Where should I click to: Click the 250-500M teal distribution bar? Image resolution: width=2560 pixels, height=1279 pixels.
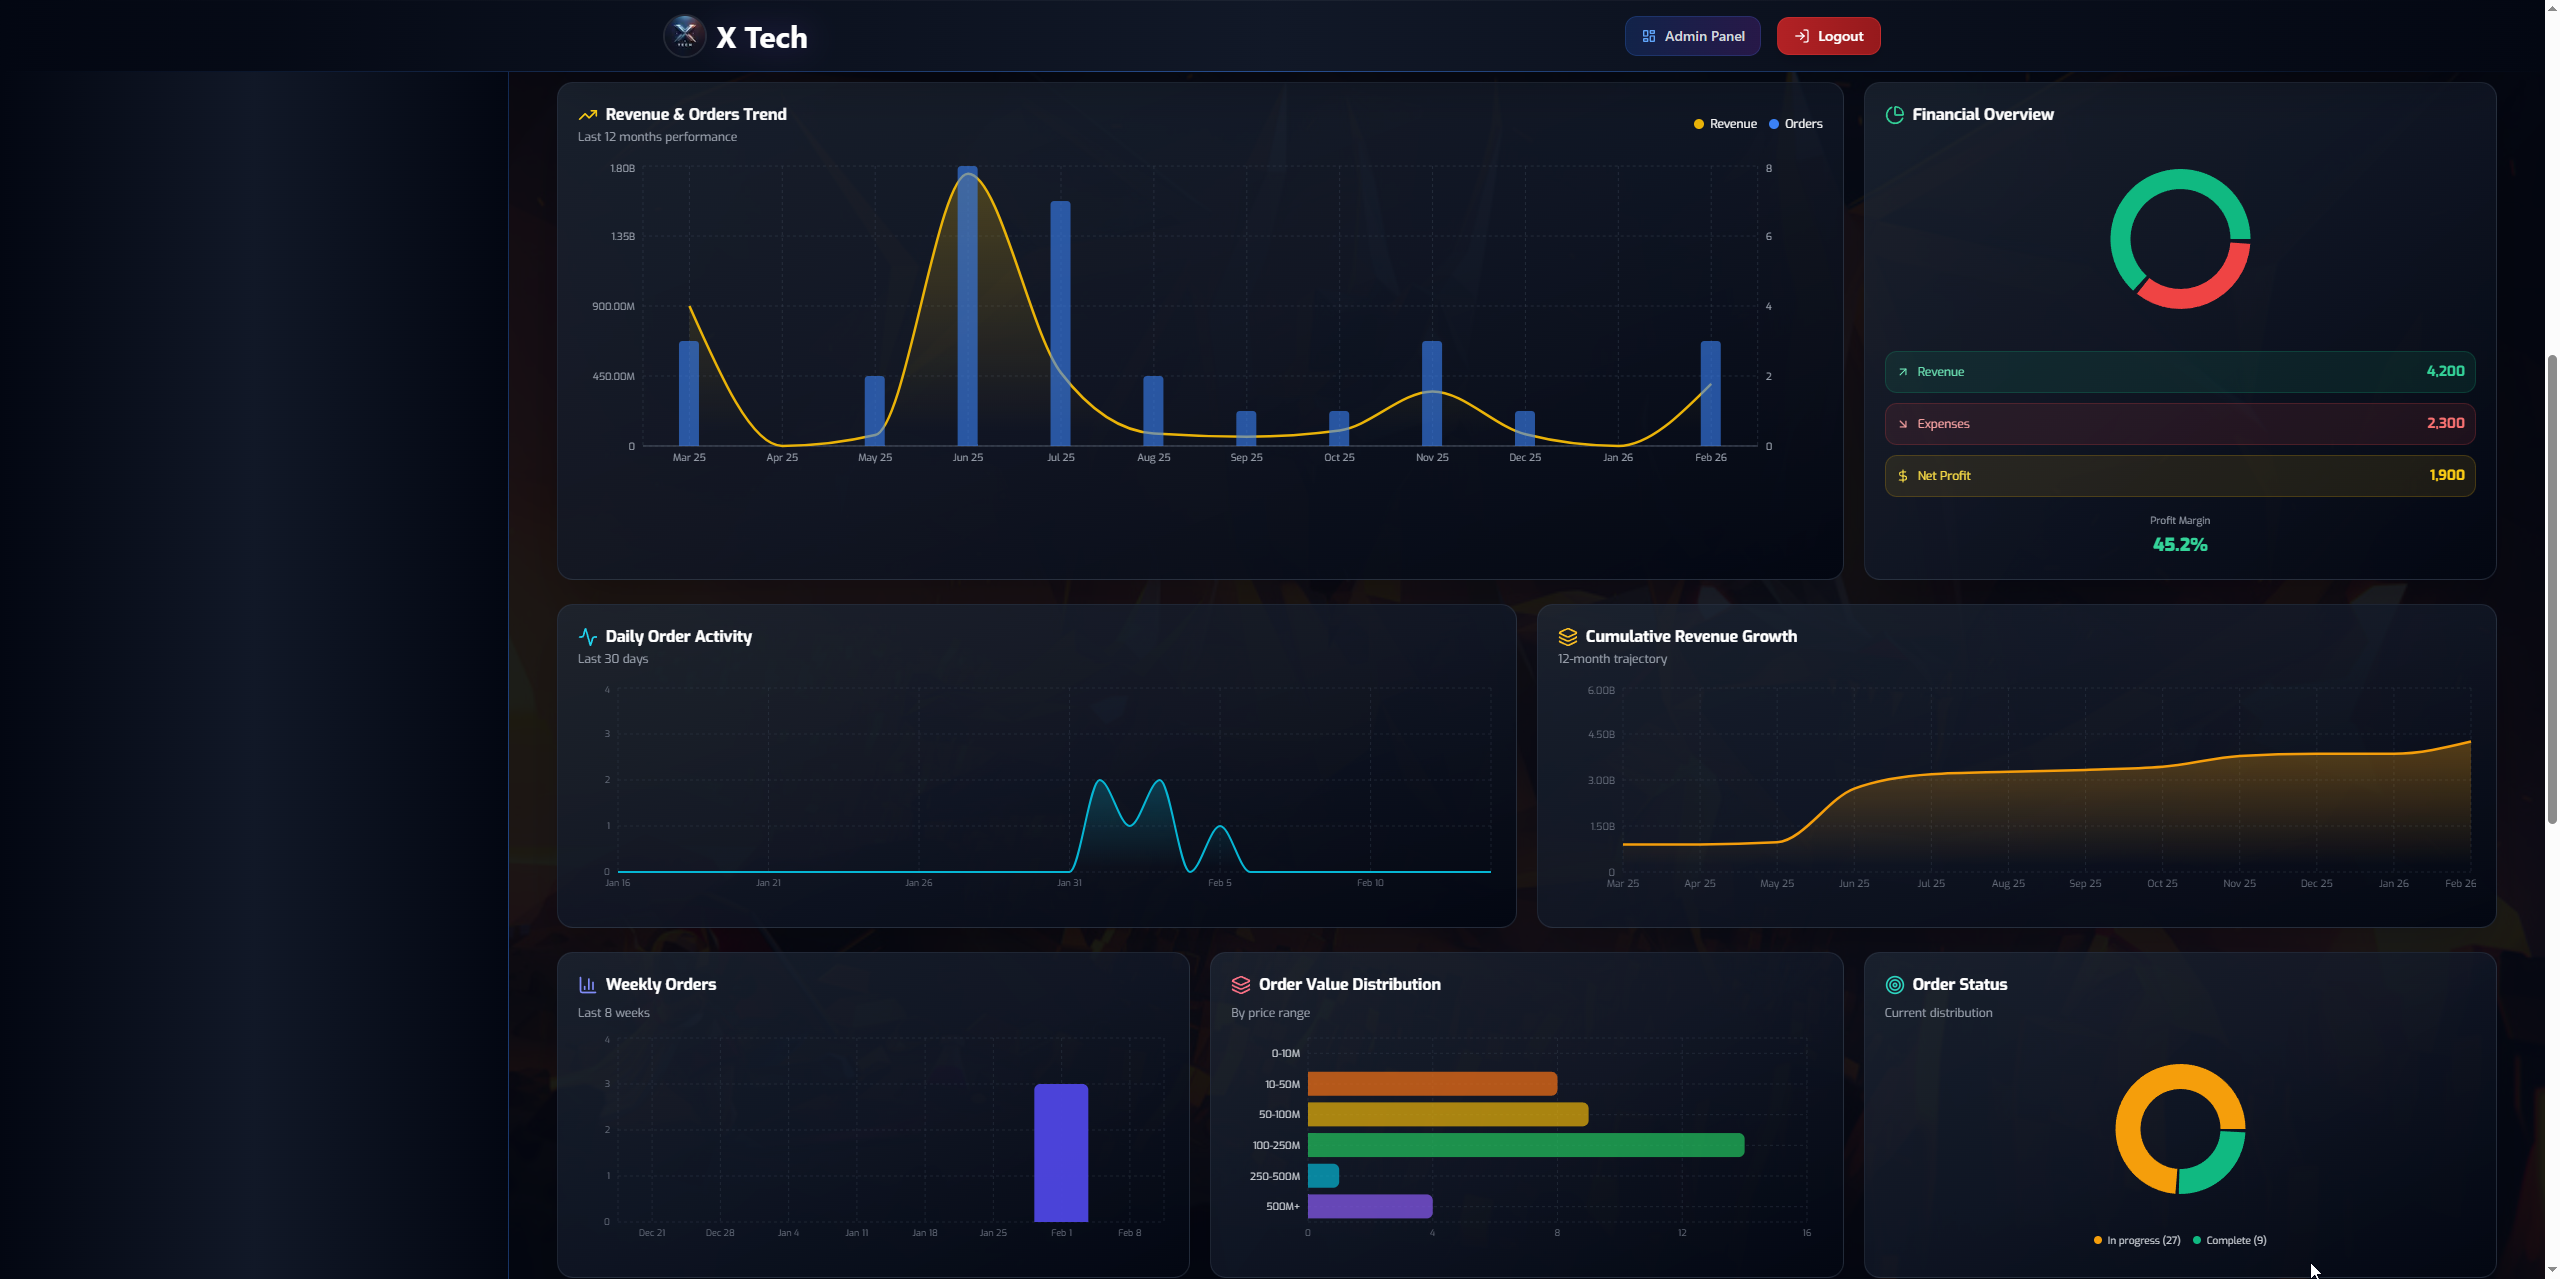coord(1323,1176)
